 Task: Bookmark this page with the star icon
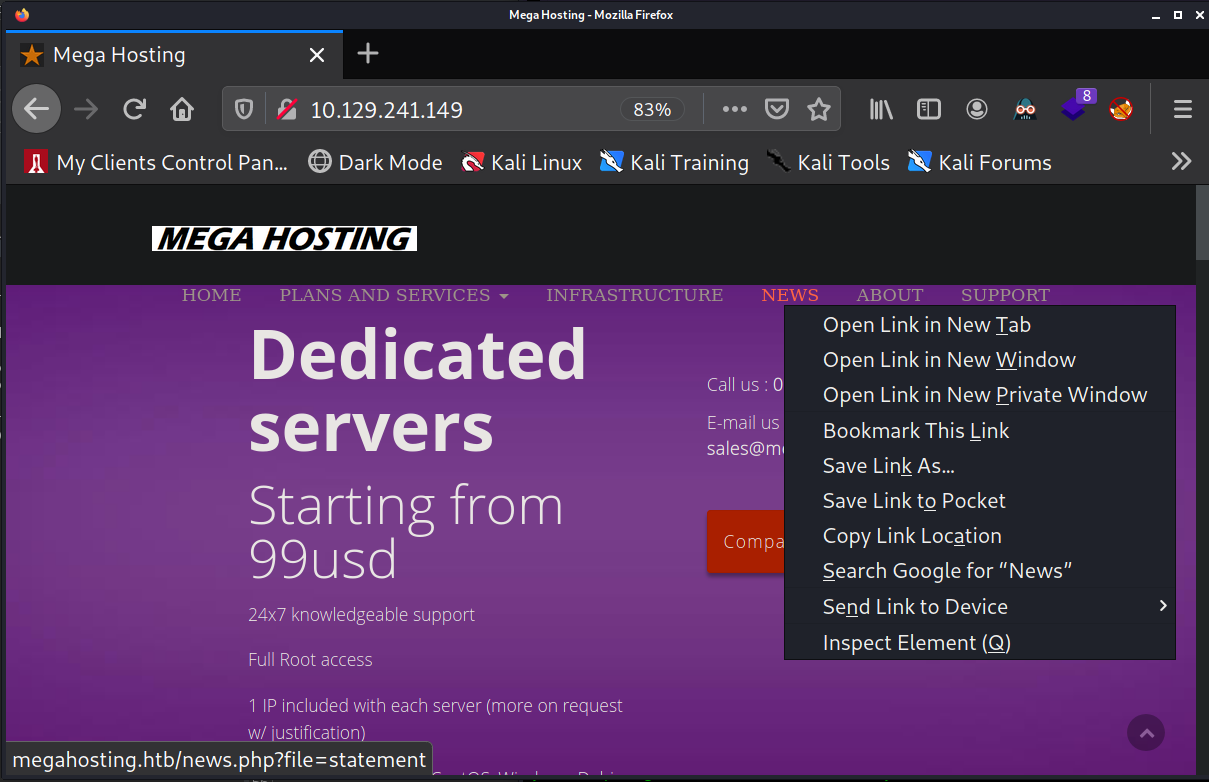(819, 110)
